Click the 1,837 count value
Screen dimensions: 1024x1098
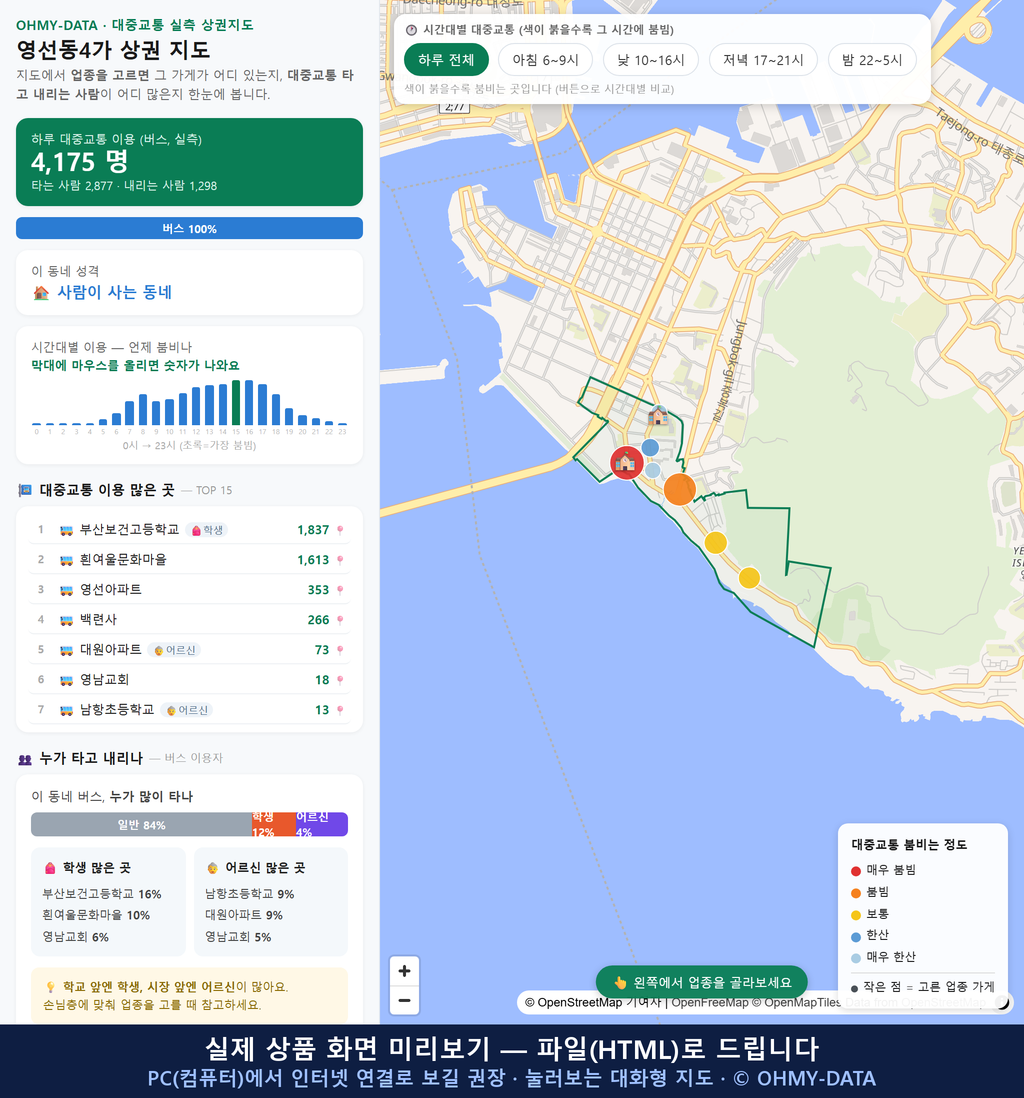coord(313,530)
